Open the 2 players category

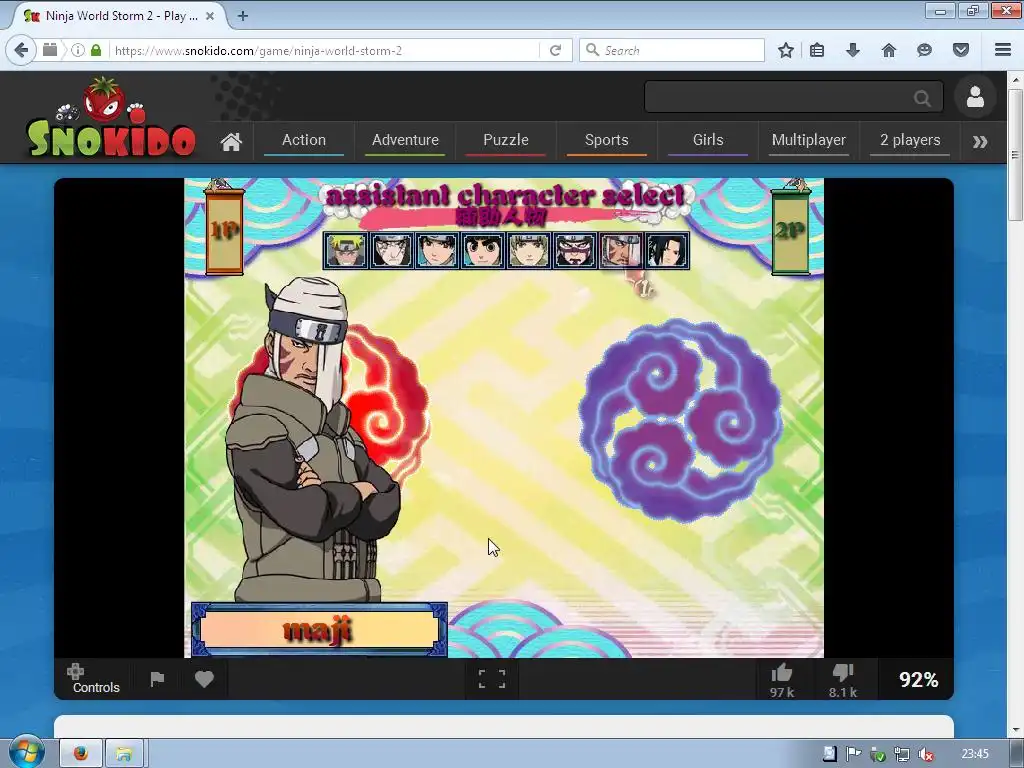click(x=910, y=140)
